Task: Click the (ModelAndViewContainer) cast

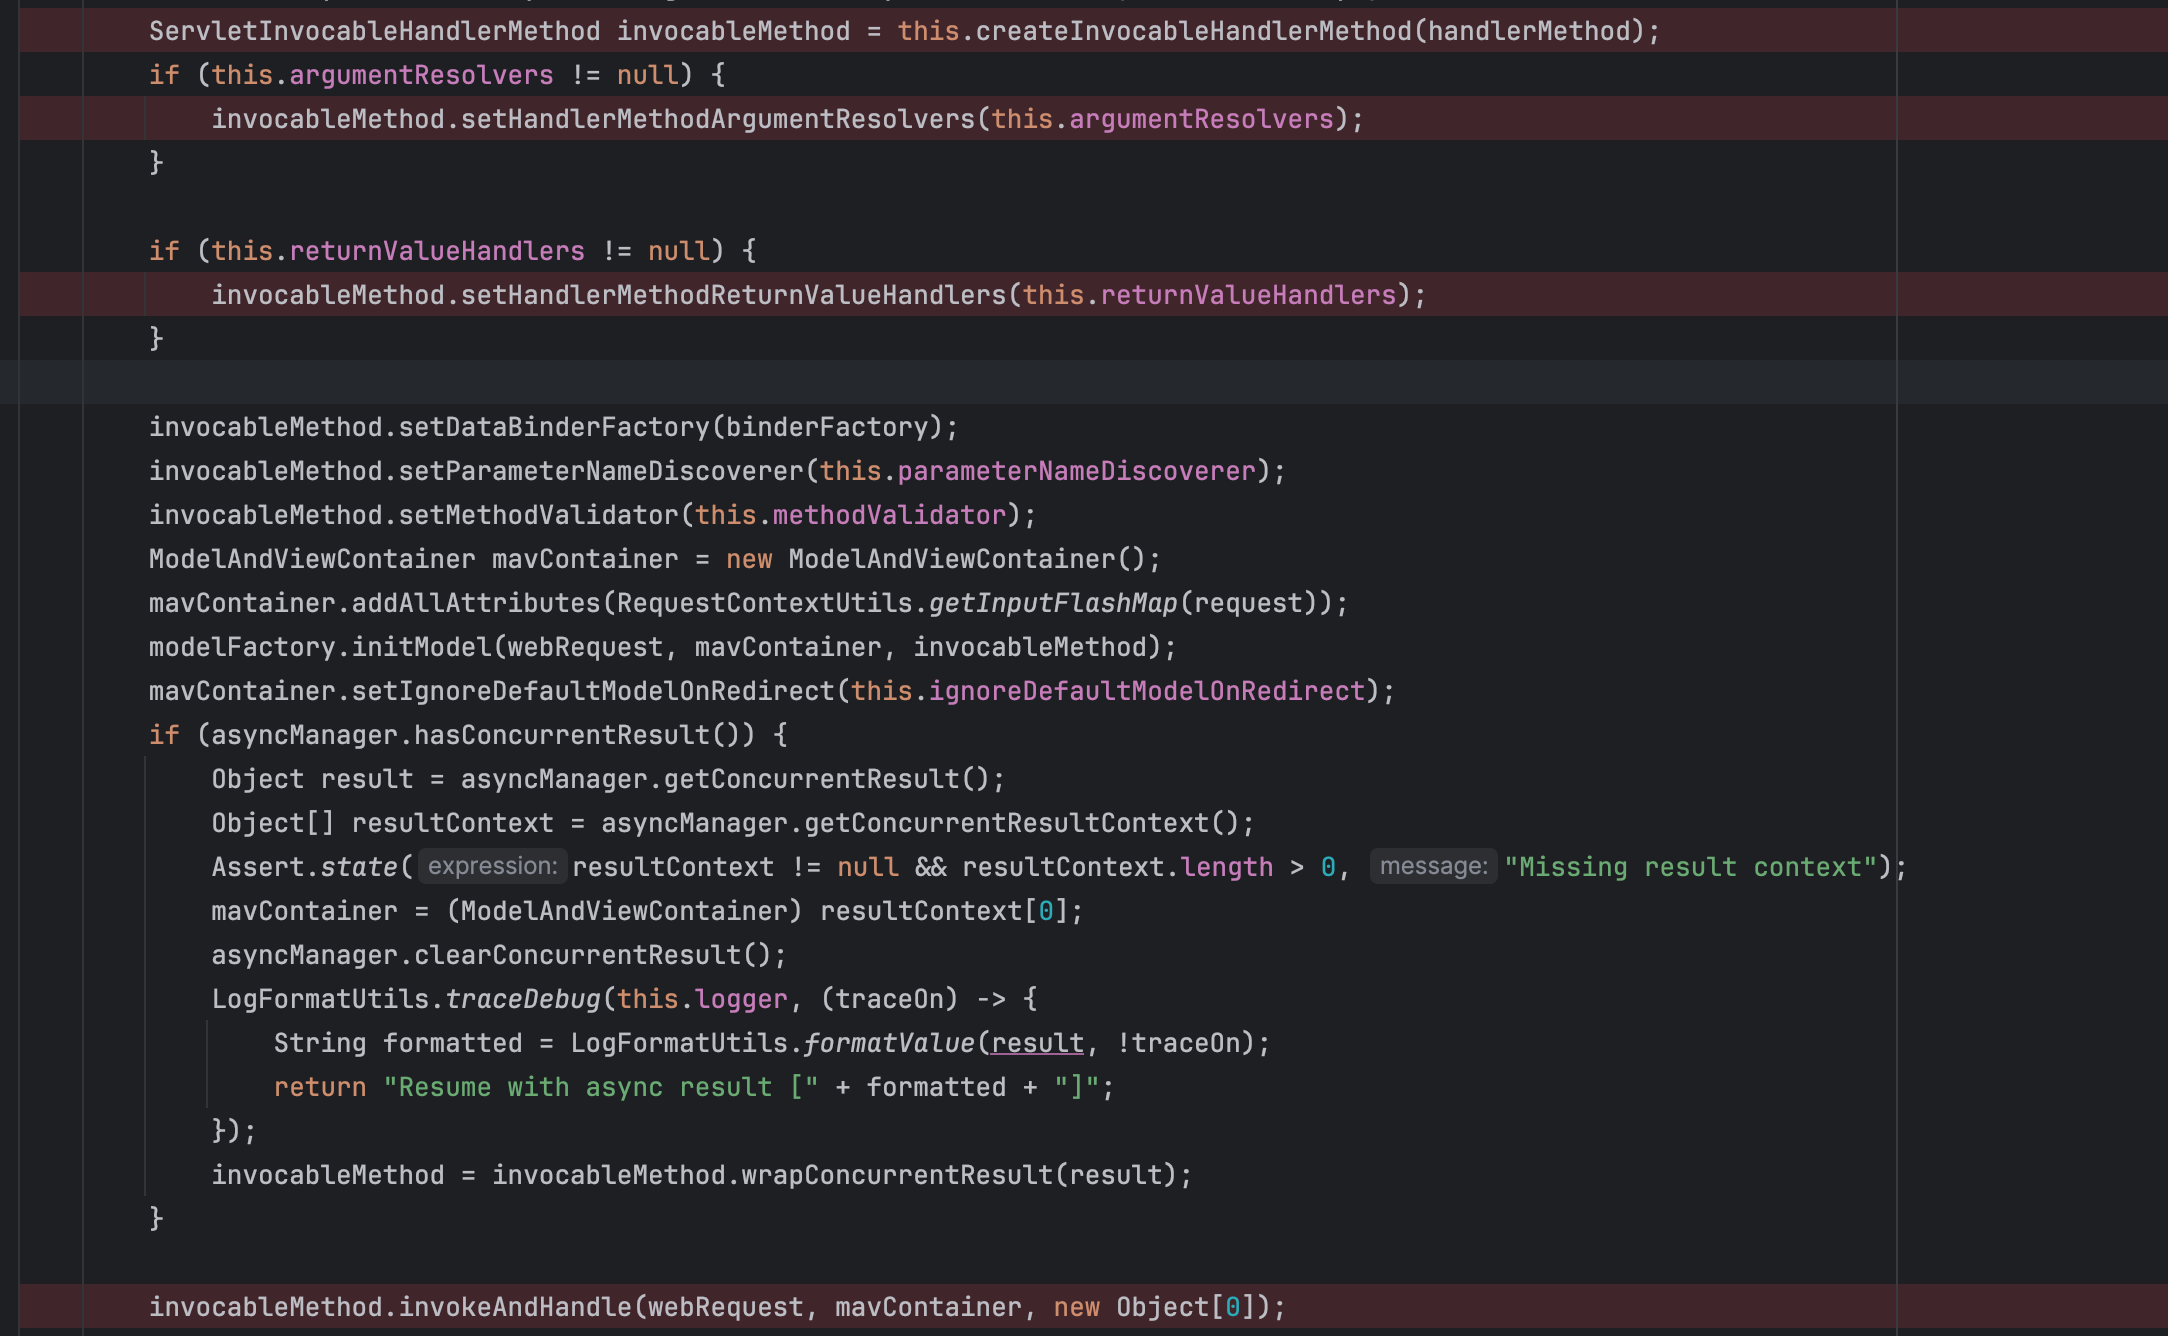Action: coord(624,911)
